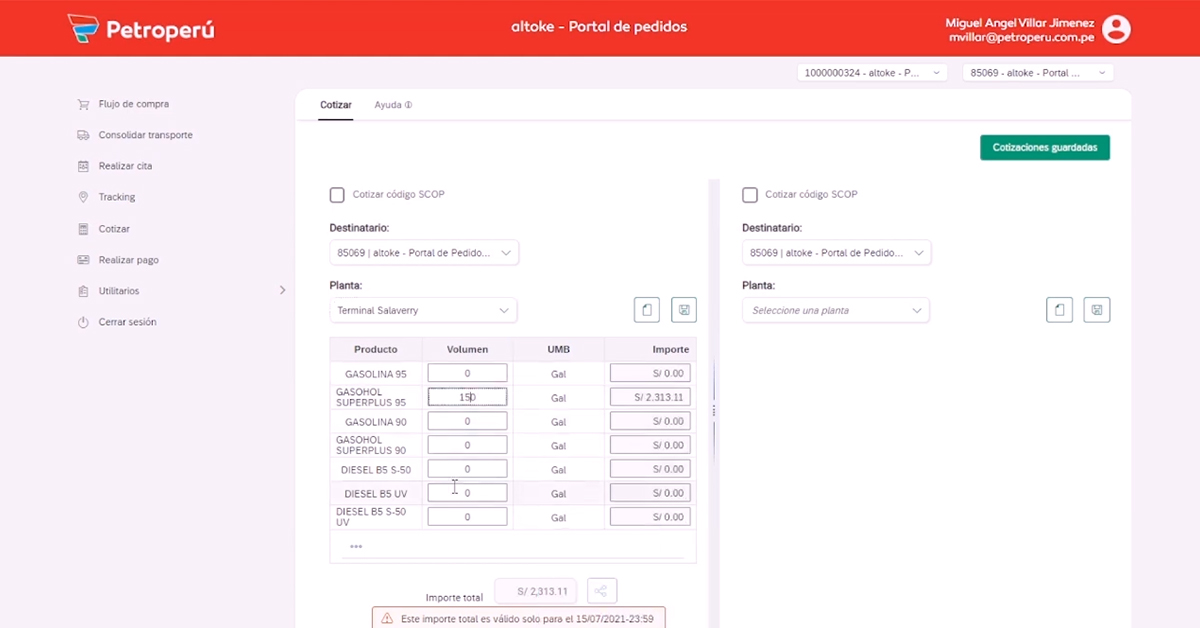The width and height of the screenshot is (1200, 628).
Task: Click the share icon next to Importe total
Action: pyautogui.click(x=602, y=591)
